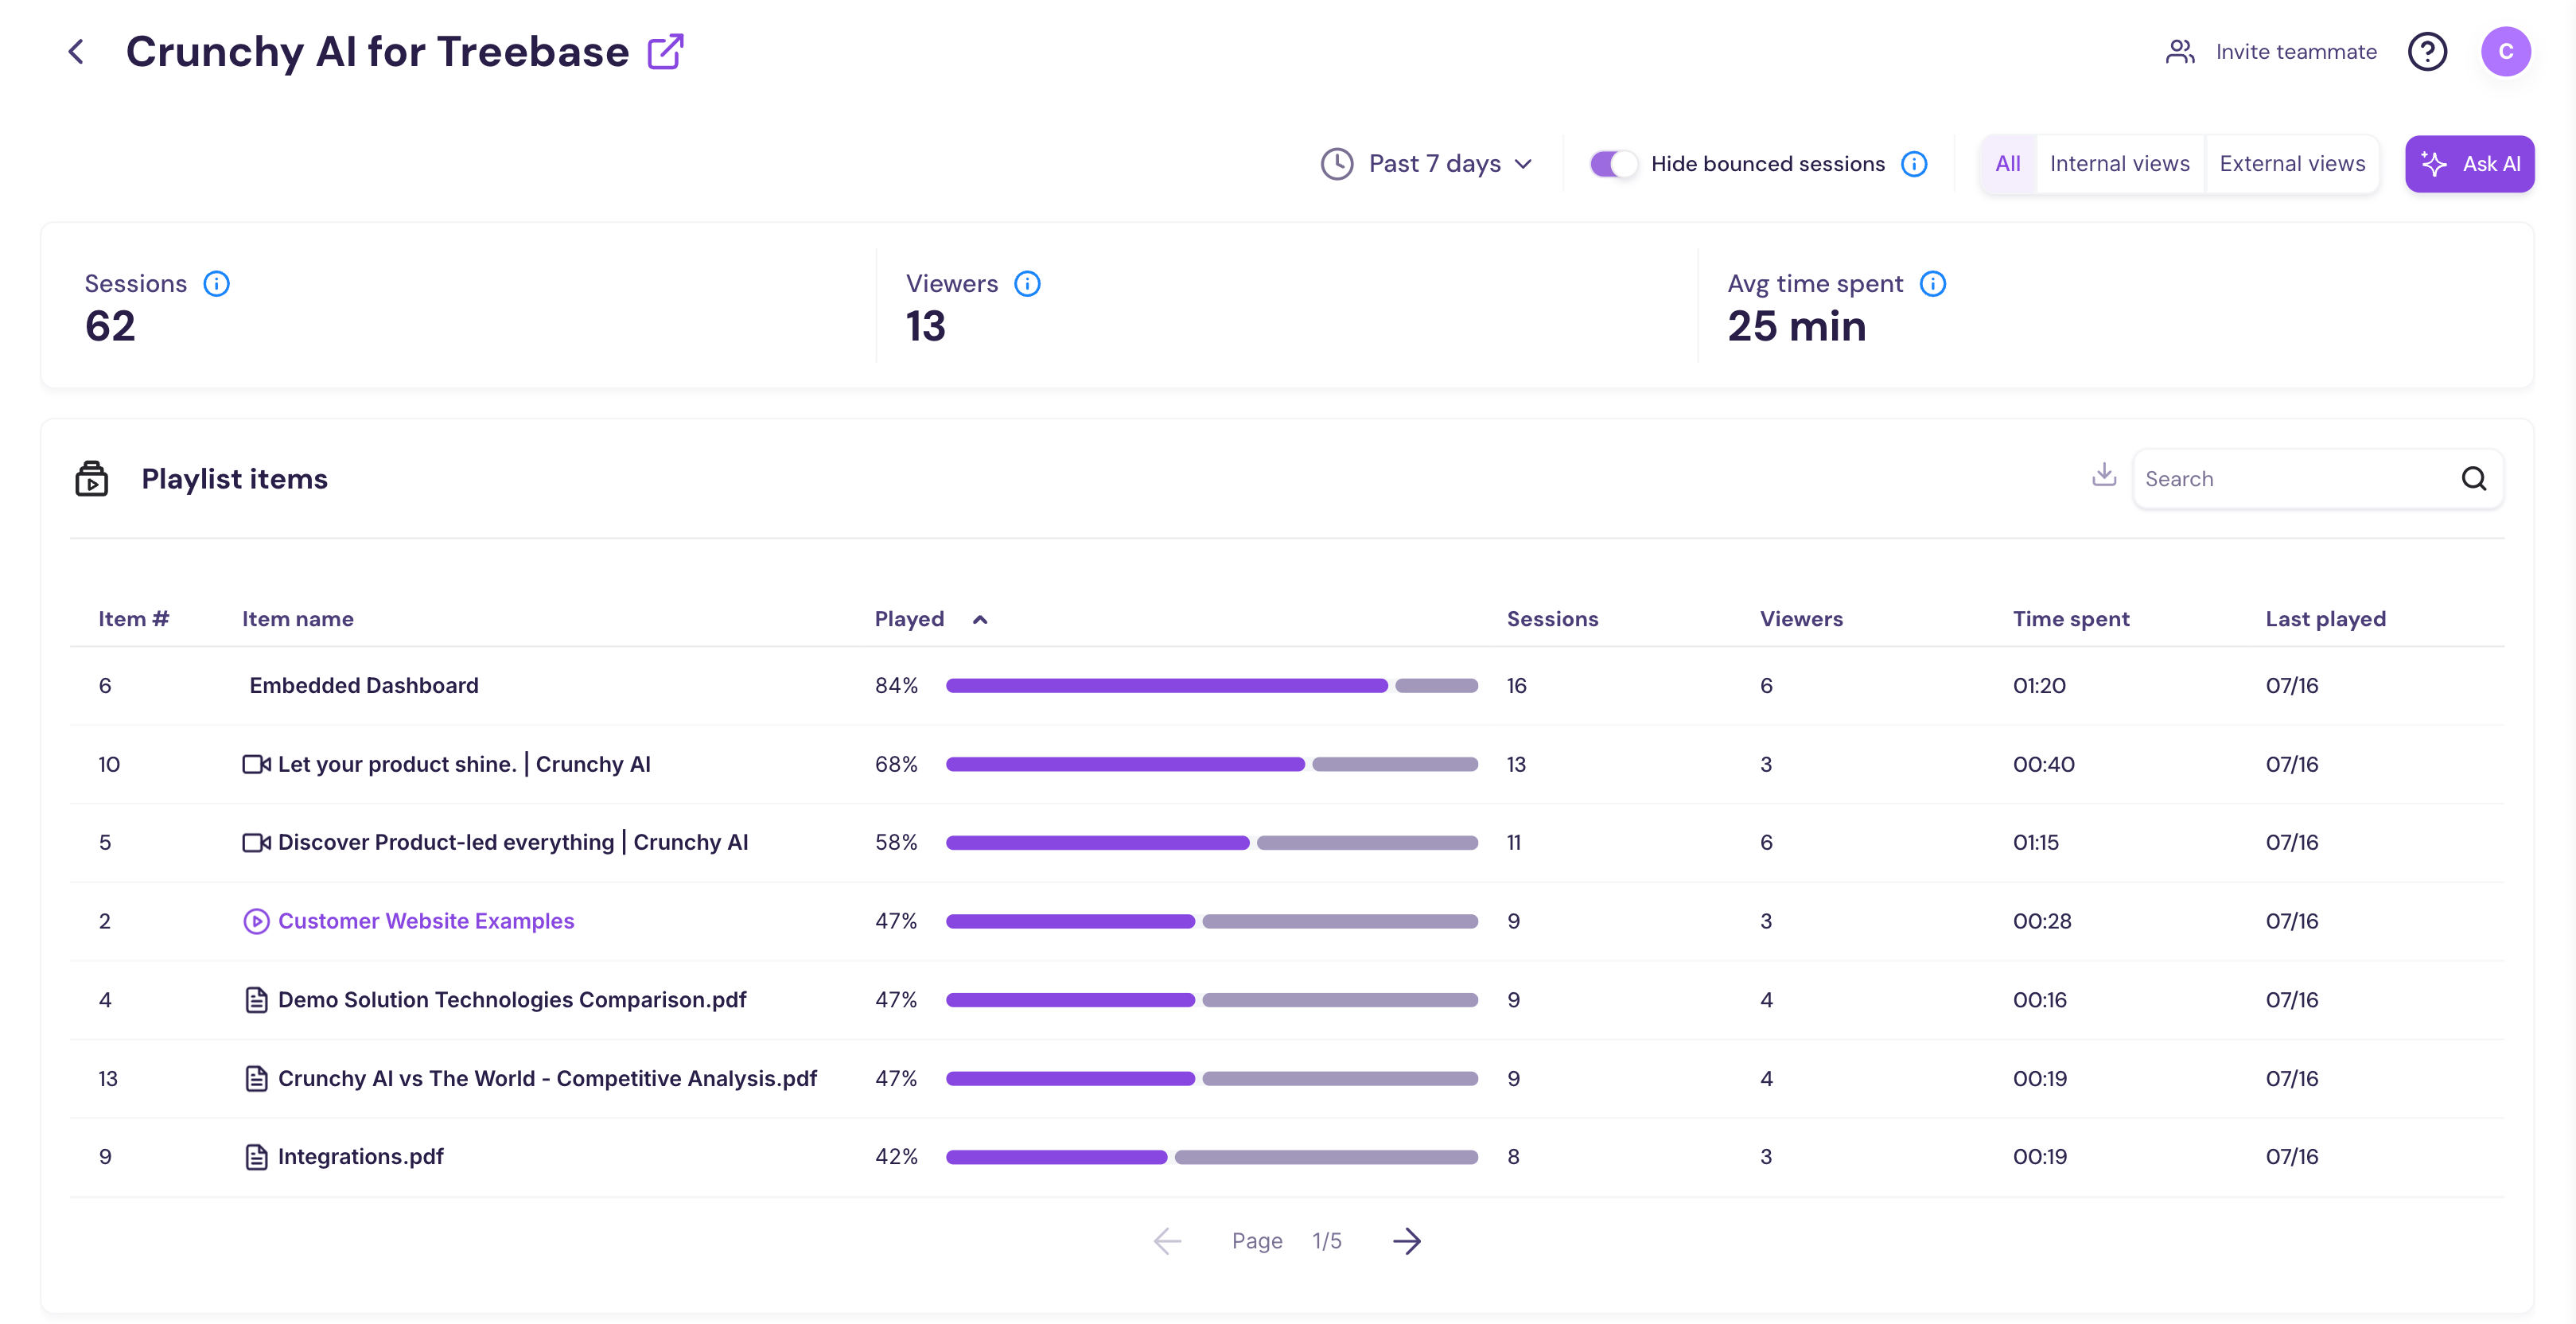The width and height of the screenshot is (2576, 1324).
Task: Show the Sessions info tooltip icon
Action: pyautogui.click(x=216, y=284)
